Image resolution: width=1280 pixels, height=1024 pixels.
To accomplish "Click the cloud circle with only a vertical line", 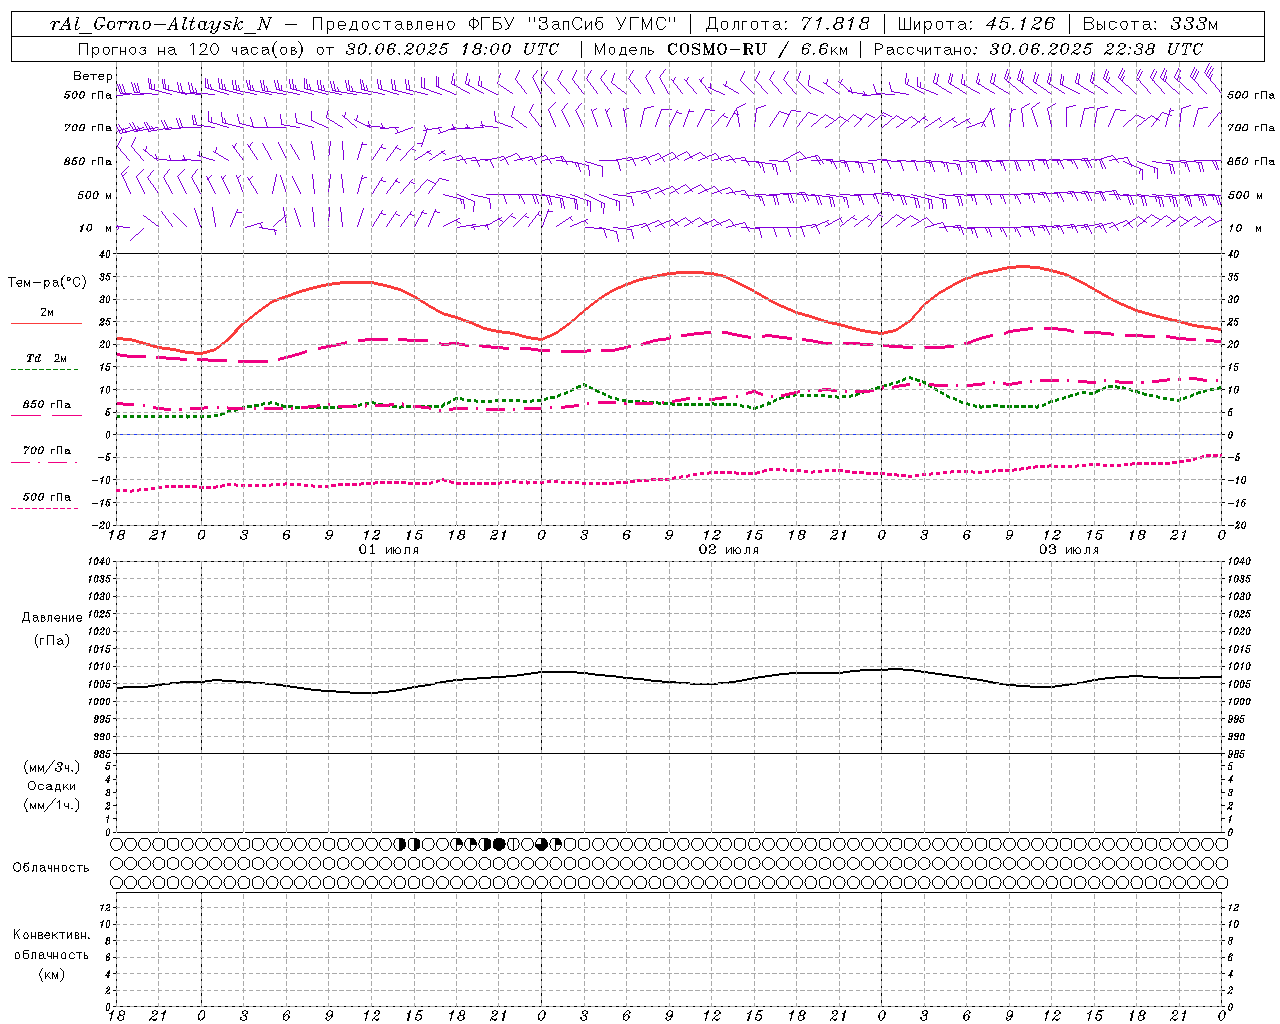I will click(x=513, y=844).
